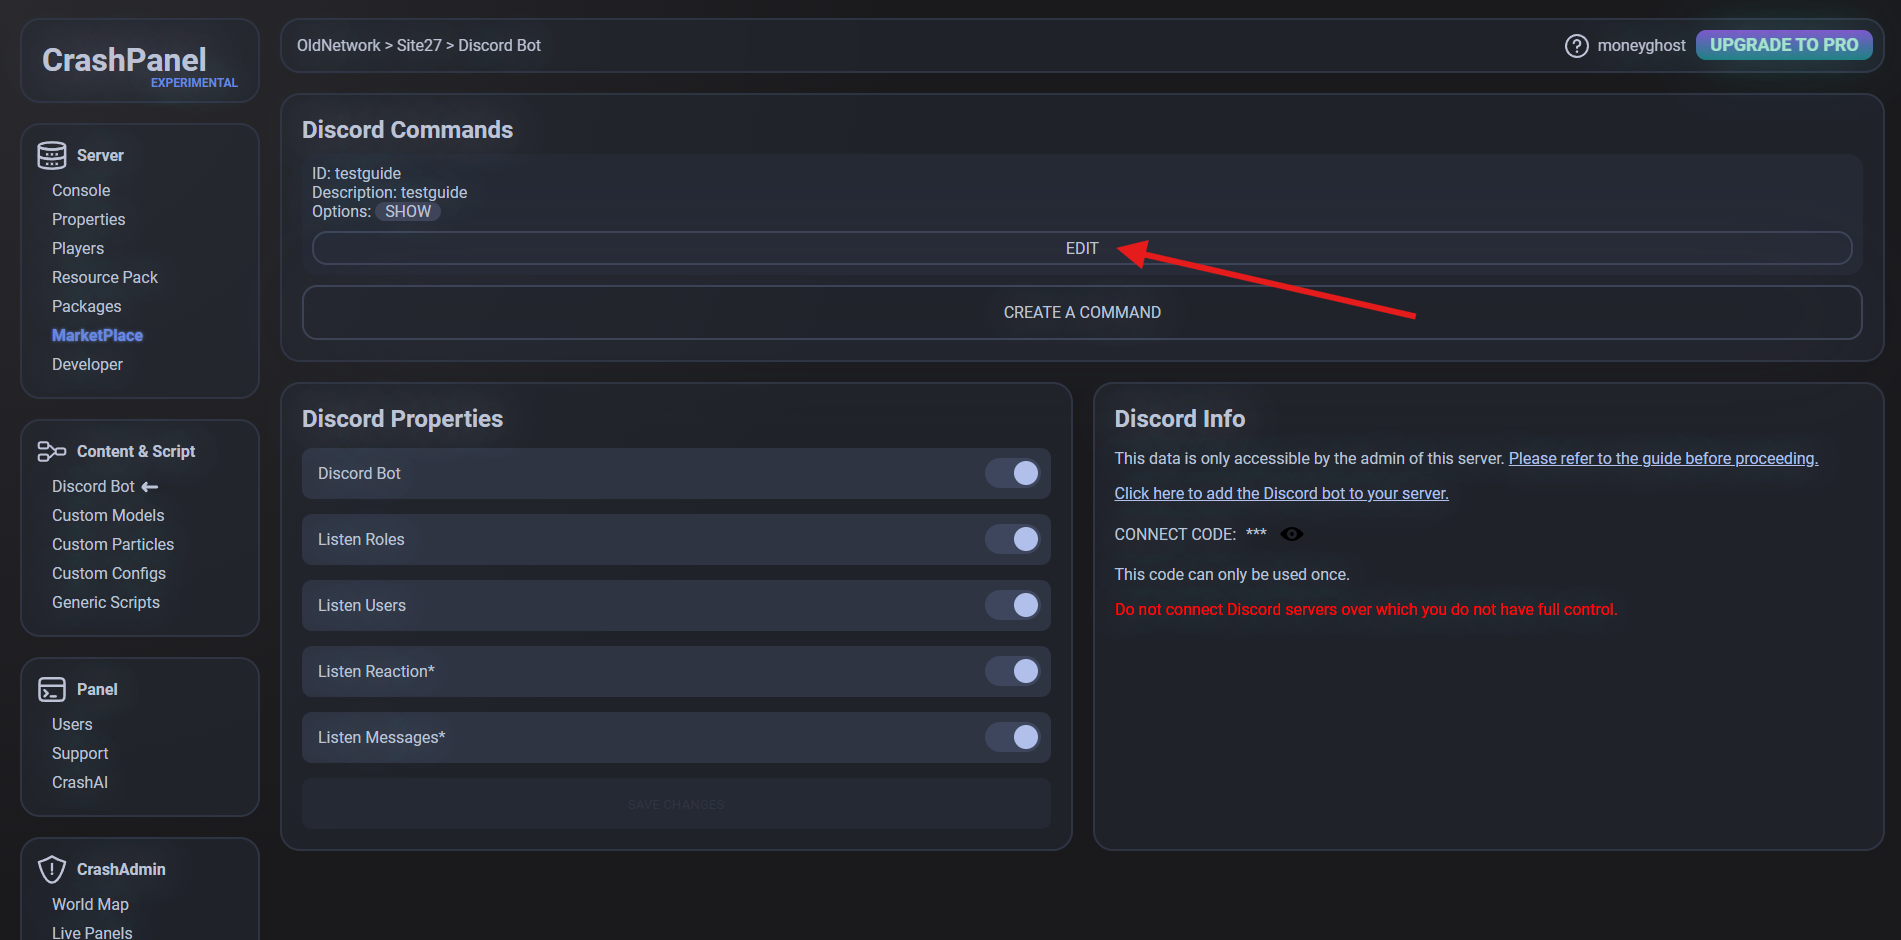This screenshot has width=1901, height=940.
Task: Show options for testguide command
Action: (408, 212)
